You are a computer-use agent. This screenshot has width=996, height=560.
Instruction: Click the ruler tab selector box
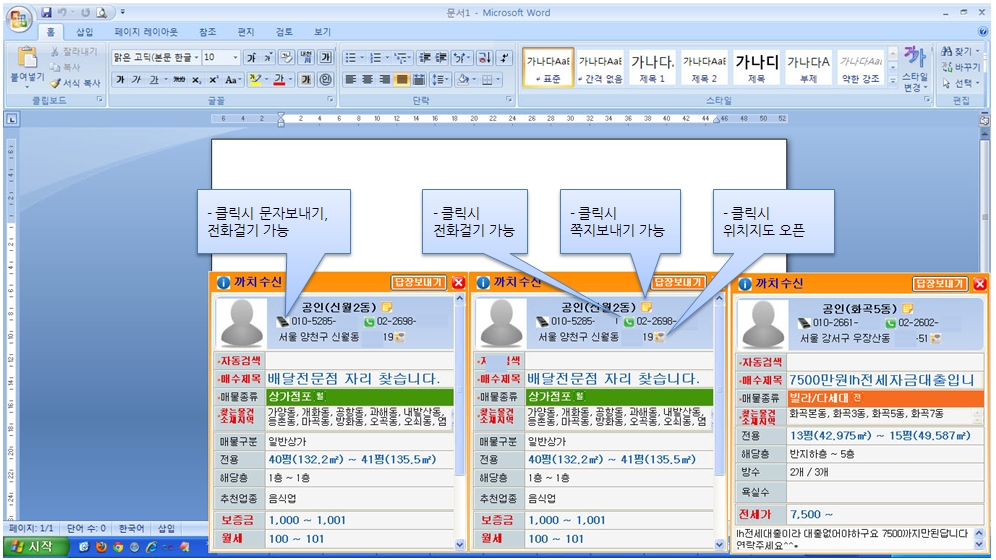pyautogui.click(x=10, y=119)
